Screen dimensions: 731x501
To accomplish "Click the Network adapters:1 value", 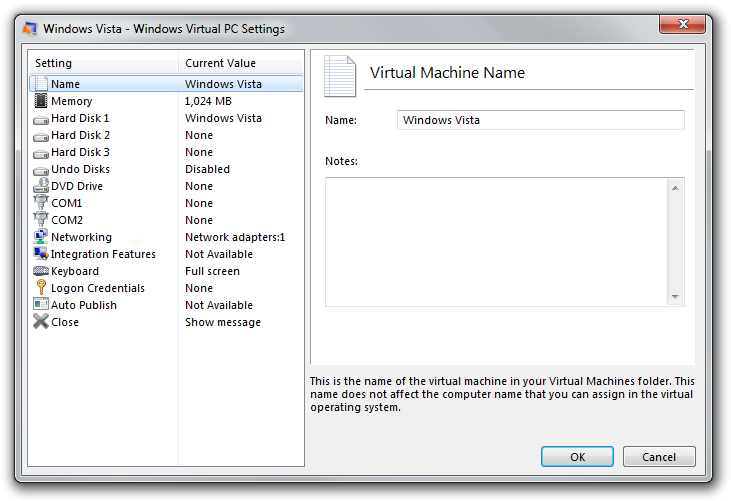I will point(235,237).
